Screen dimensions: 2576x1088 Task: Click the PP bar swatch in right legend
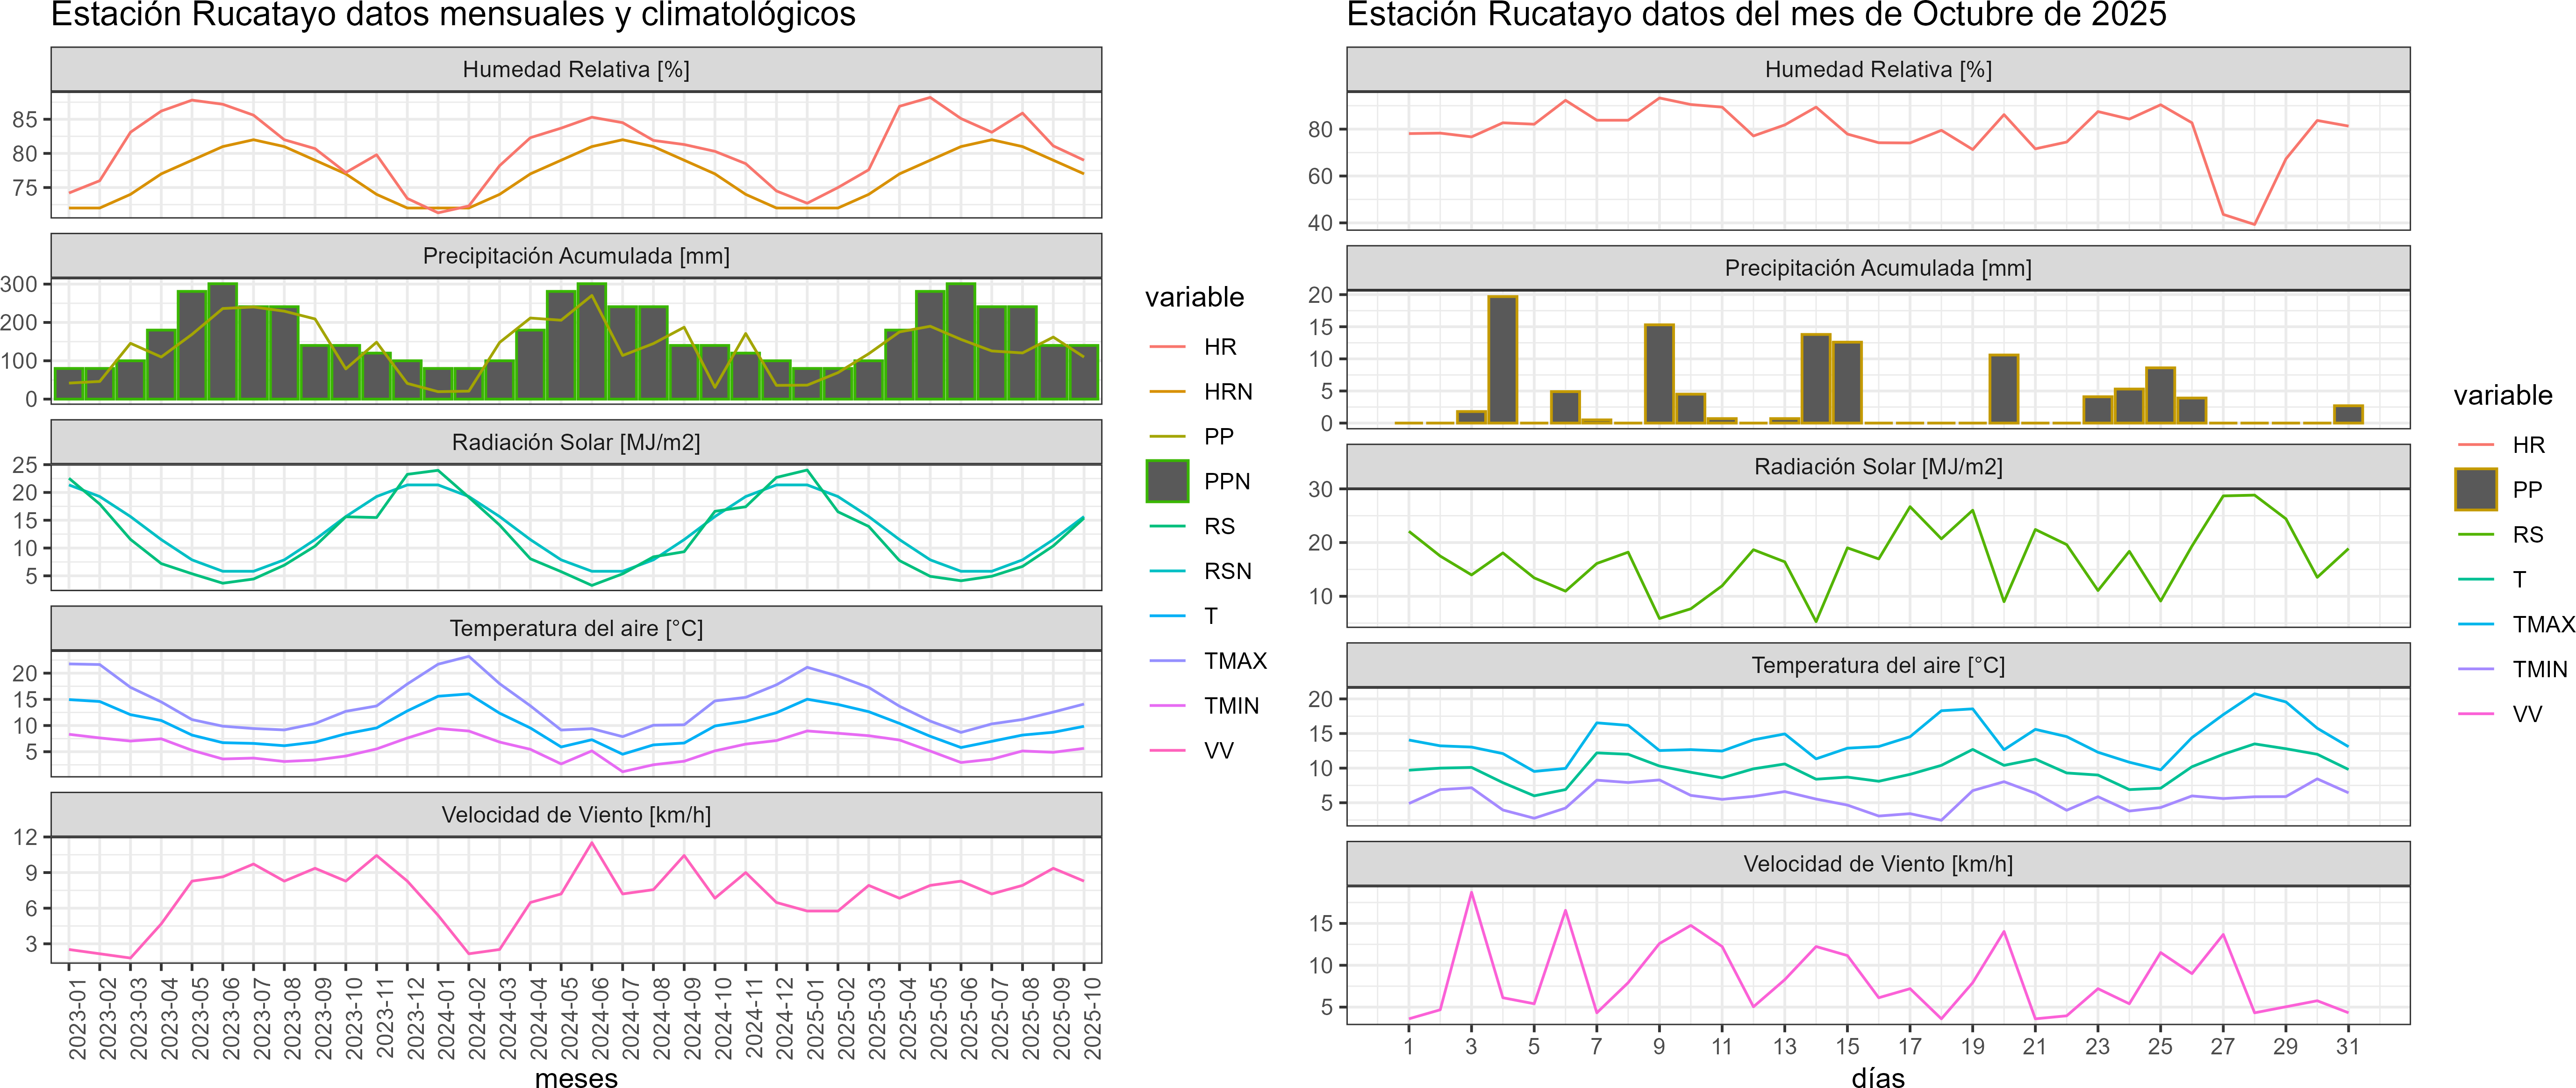tap(2476, 490)
